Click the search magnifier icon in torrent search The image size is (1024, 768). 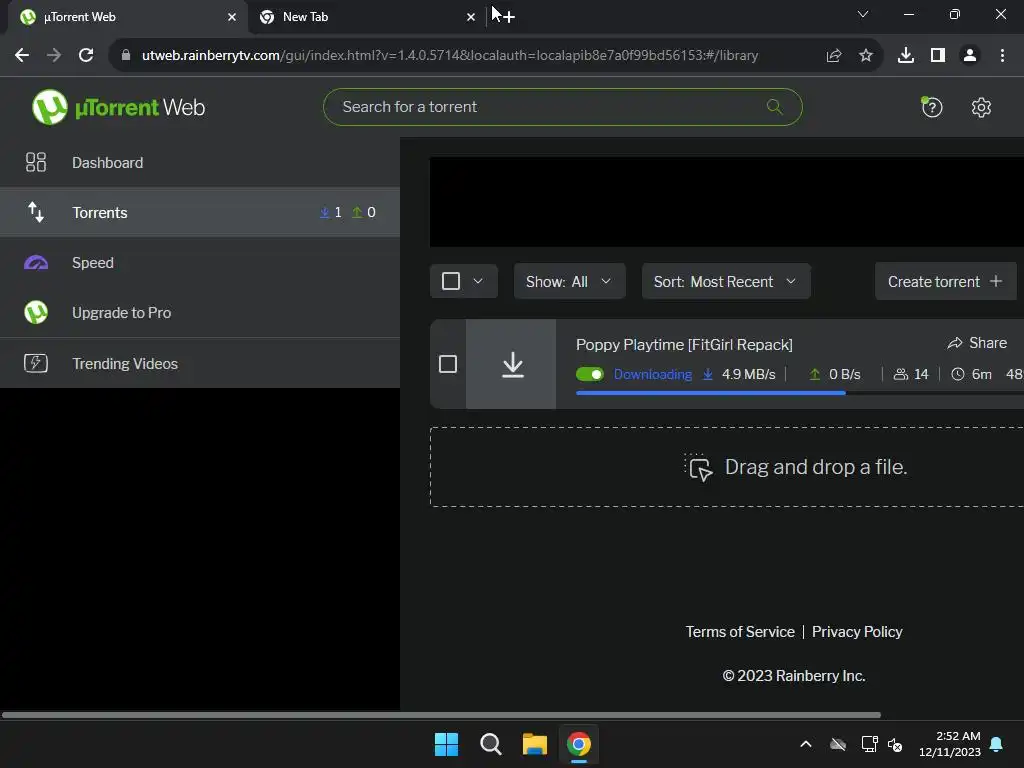pyautogui.click(x=775, y=106)
